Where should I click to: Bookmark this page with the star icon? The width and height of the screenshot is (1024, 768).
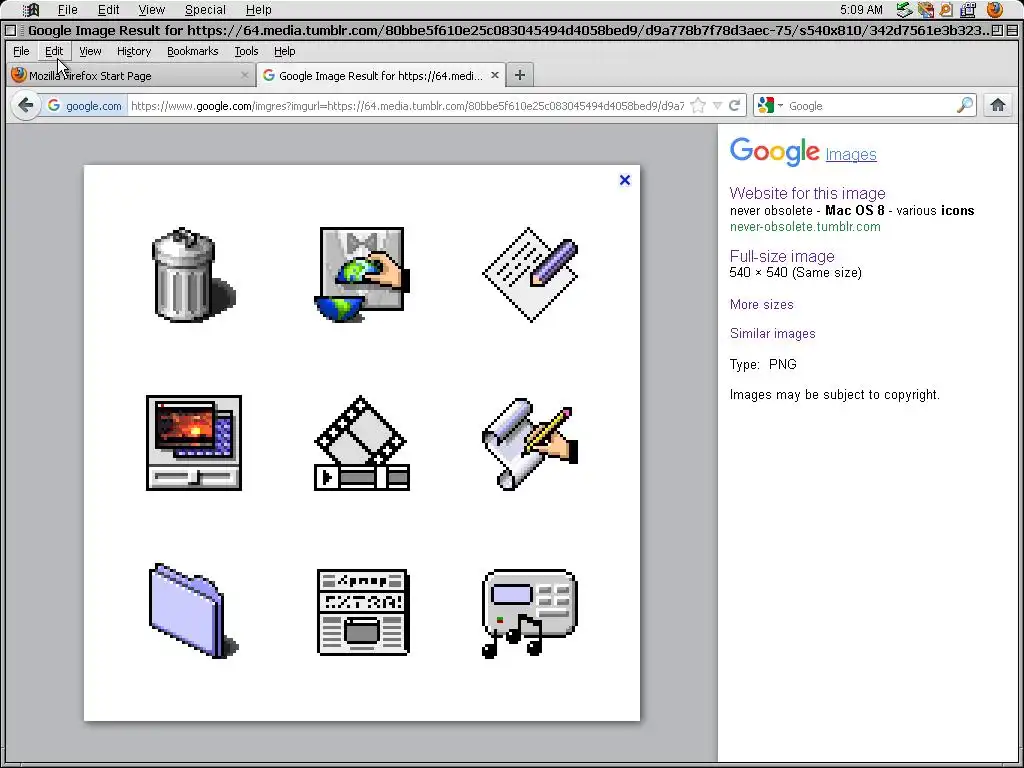[698, 105]
